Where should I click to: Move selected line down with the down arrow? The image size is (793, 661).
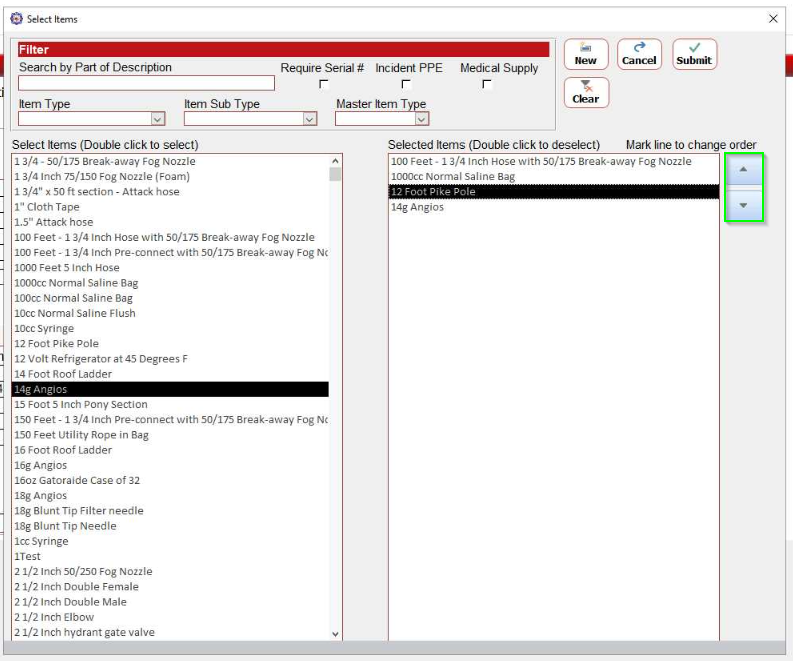[x=743, y=206]
